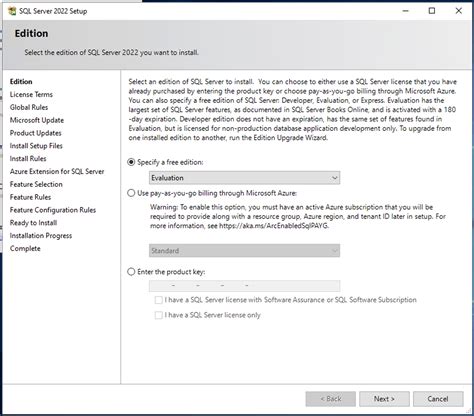Expand the Standard edition dropdown
474x416 pixels.
[x=244, y=251]
